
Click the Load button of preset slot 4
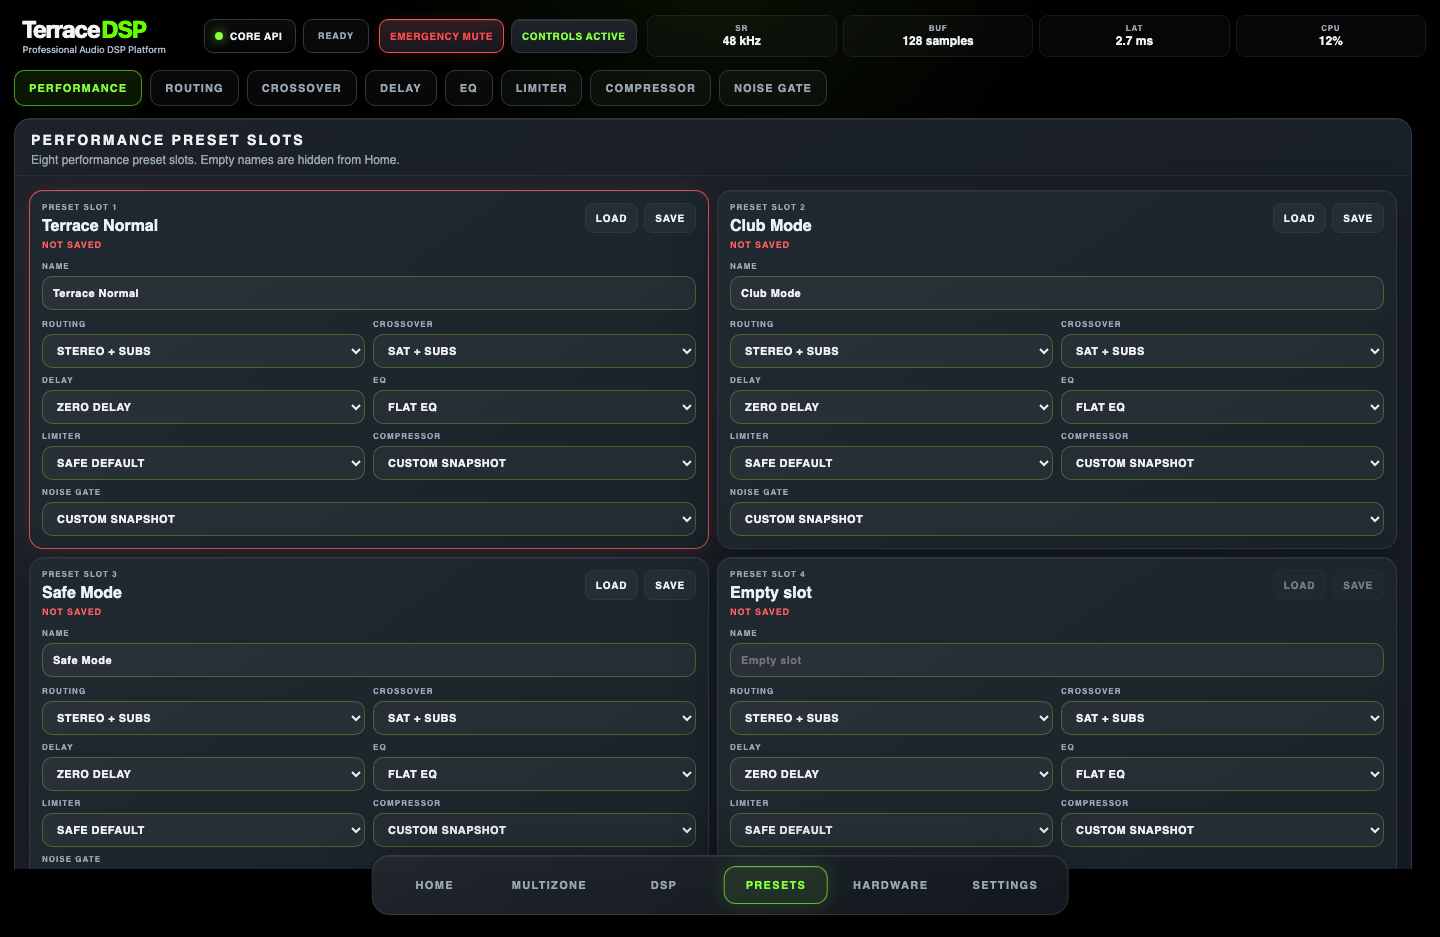tap(1299, 585)
